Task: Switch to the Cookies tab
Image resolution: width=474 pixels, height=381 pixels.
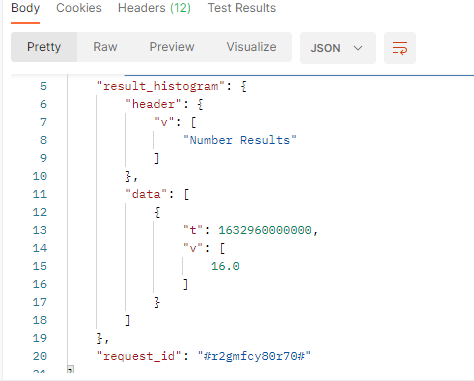Action: click(x=79, y=8)
